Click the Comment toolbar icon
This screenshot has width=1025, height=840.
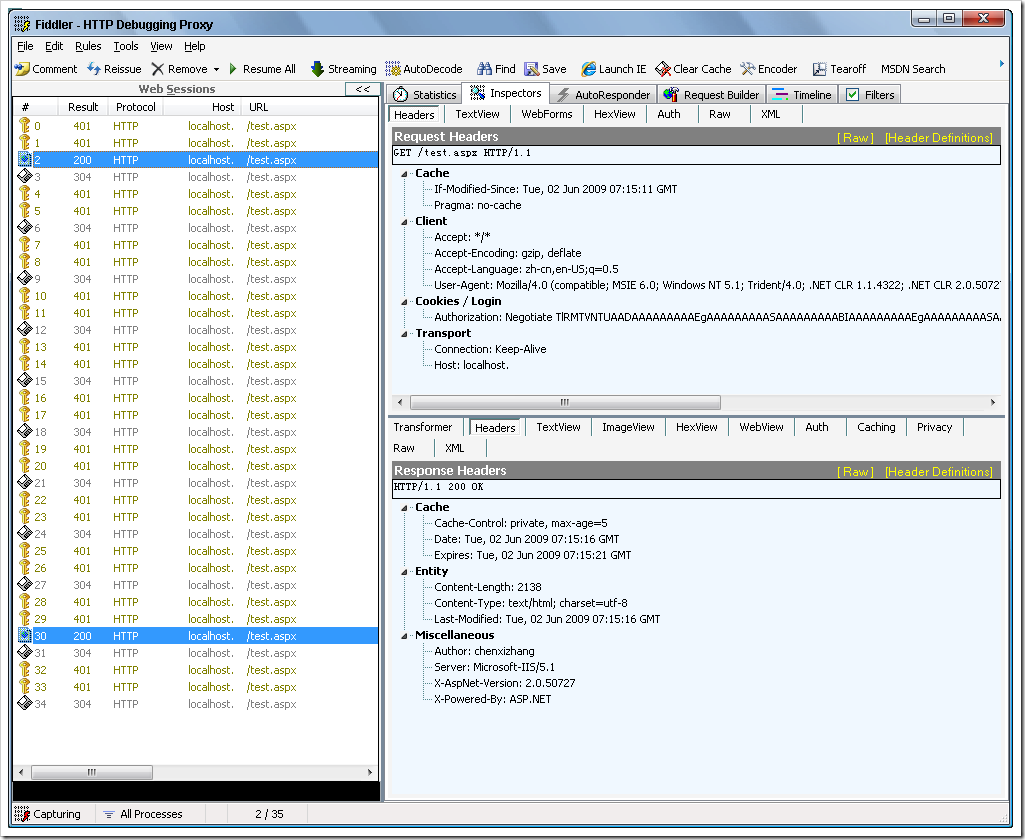(22, 69)
